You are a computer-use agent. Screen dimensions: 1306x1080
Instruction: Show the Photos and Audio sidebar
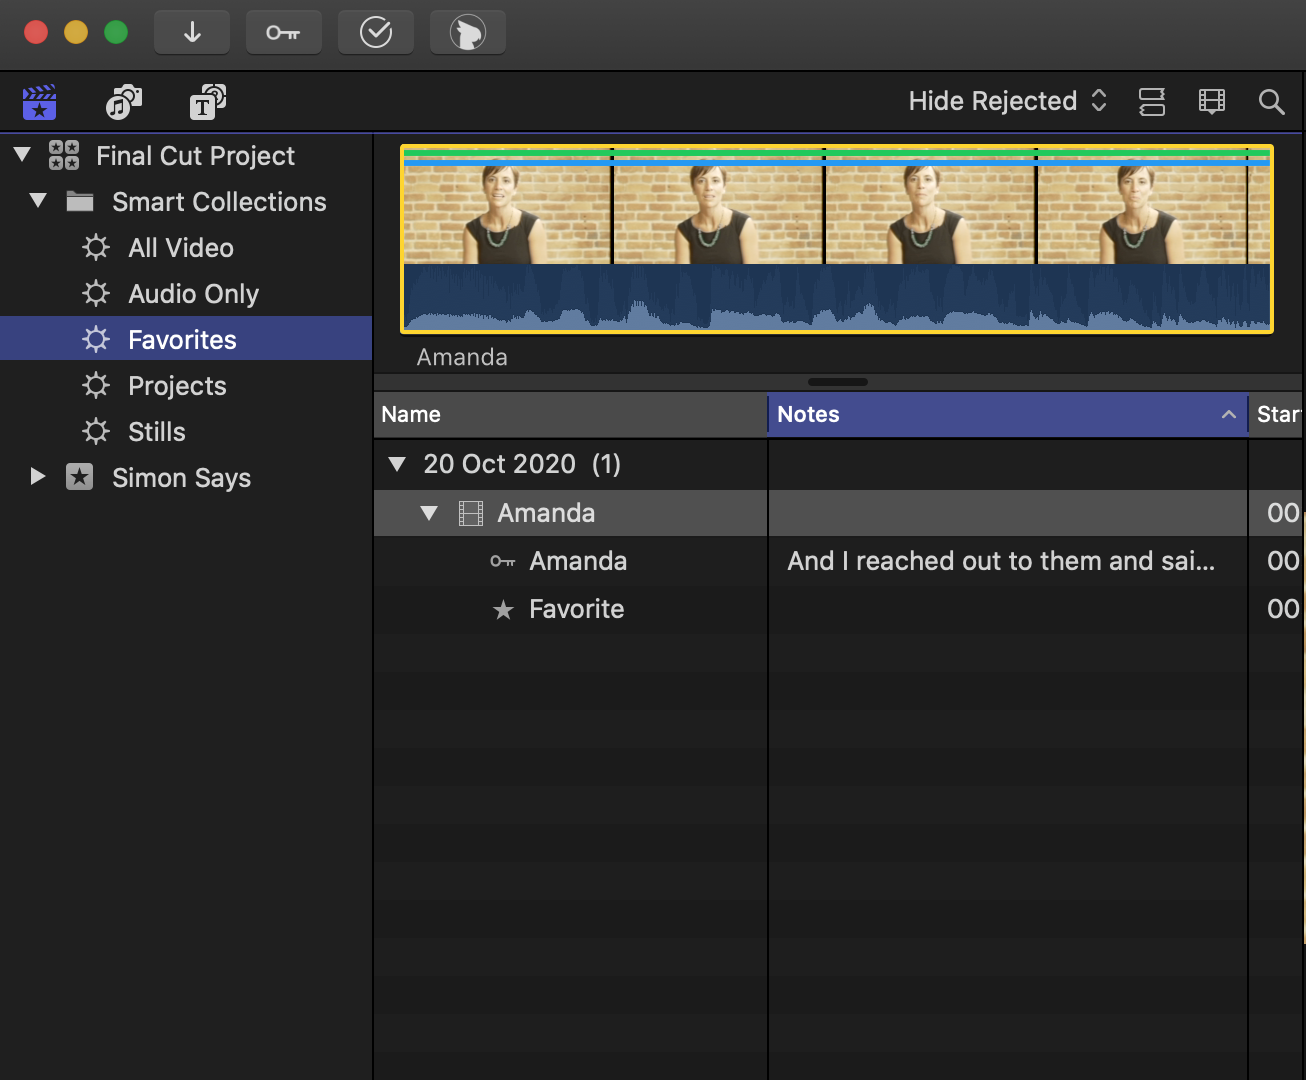pyautogui.click(x=124, y=102)
